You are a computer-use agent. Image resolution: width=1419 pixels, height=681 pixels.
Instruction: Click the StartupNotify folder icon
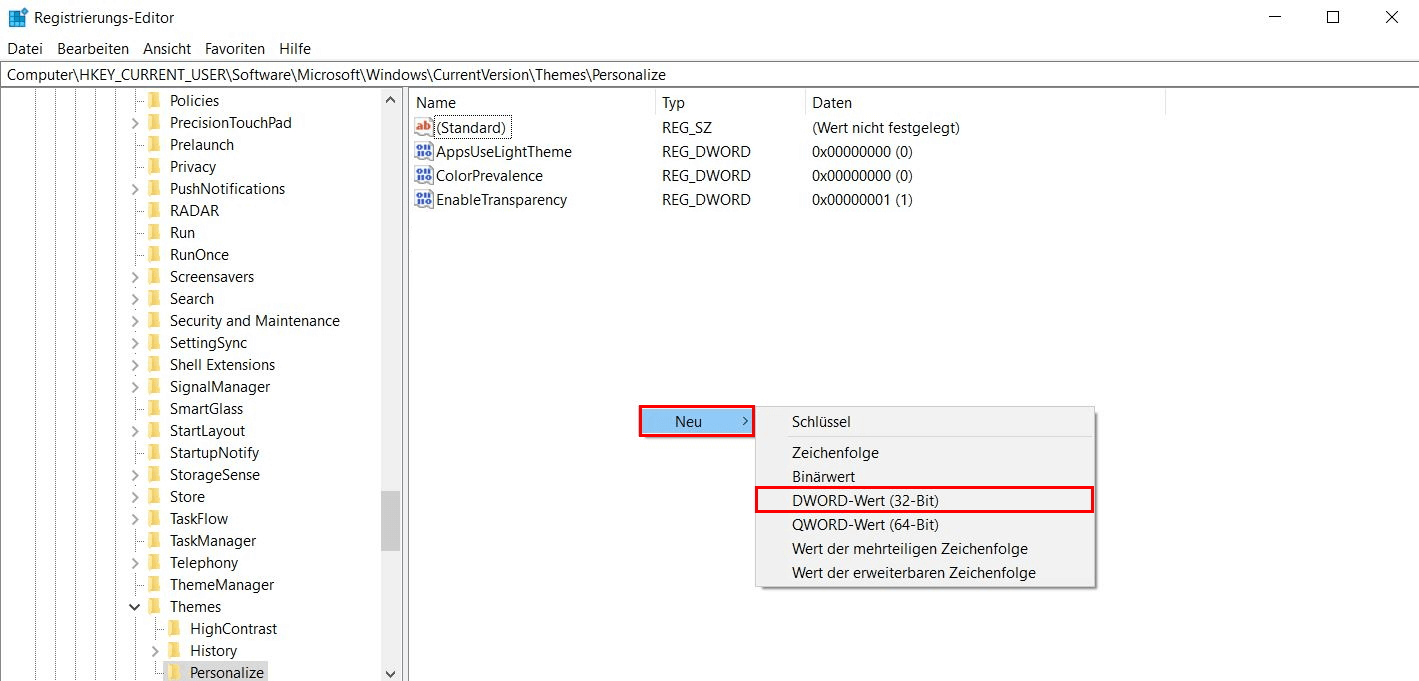(x=154, y=452)
